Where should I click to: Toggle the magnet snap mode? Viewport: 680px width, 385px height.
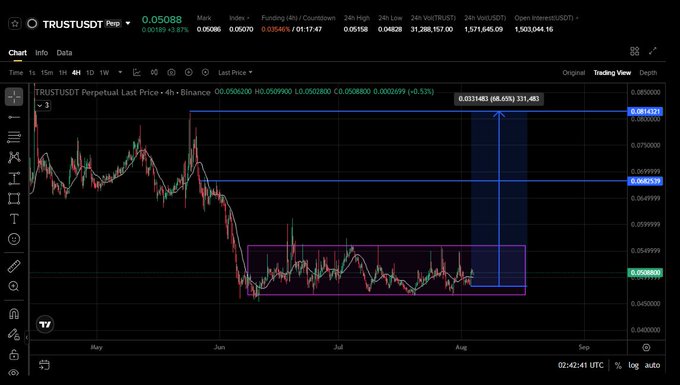click(x=14, y=313)
